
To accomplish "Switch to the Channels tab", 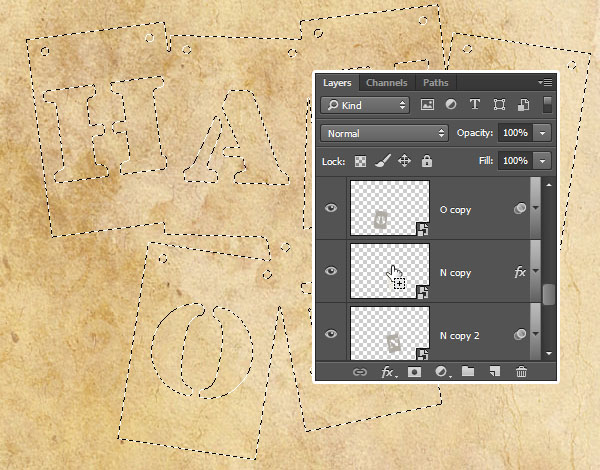I will tap(386, 83).
